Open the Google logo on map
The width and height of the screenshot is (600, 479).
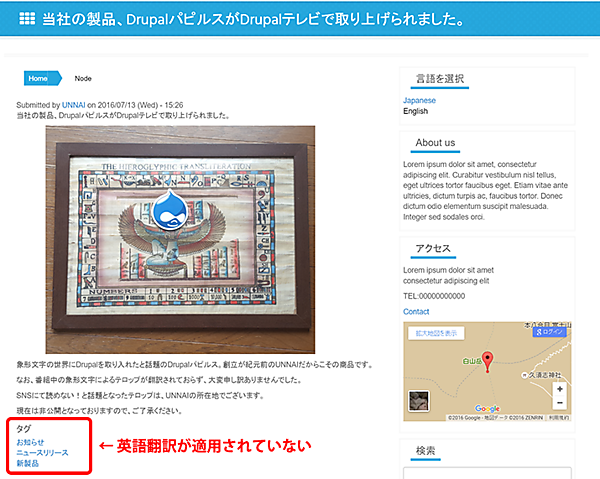[x=487, y=408]
